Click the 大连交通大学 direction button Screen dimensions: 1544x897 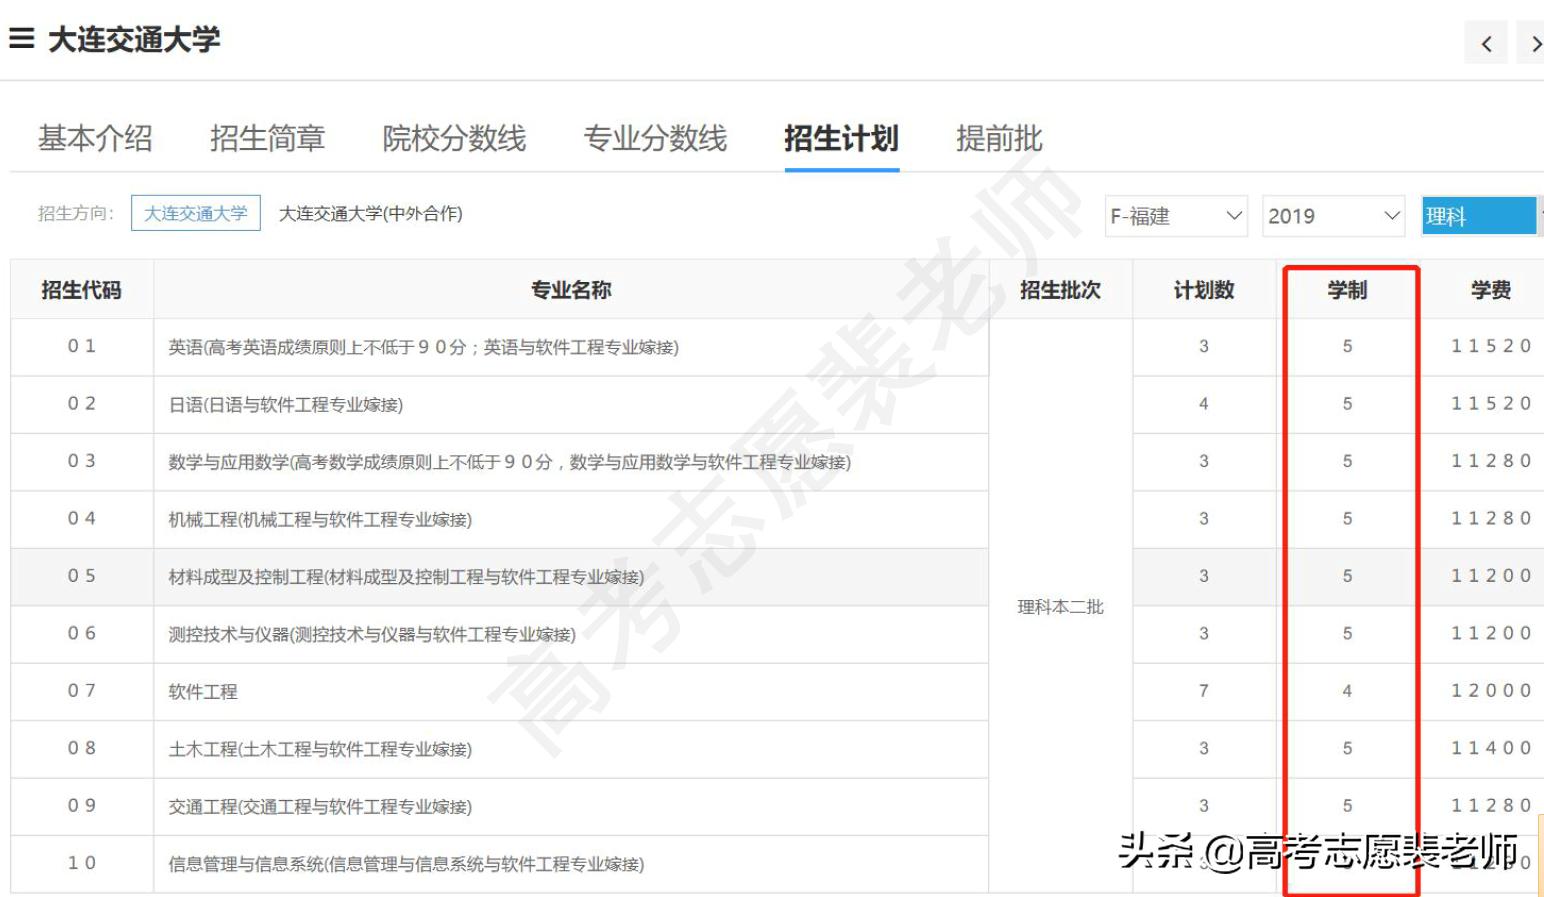point(195,213)
